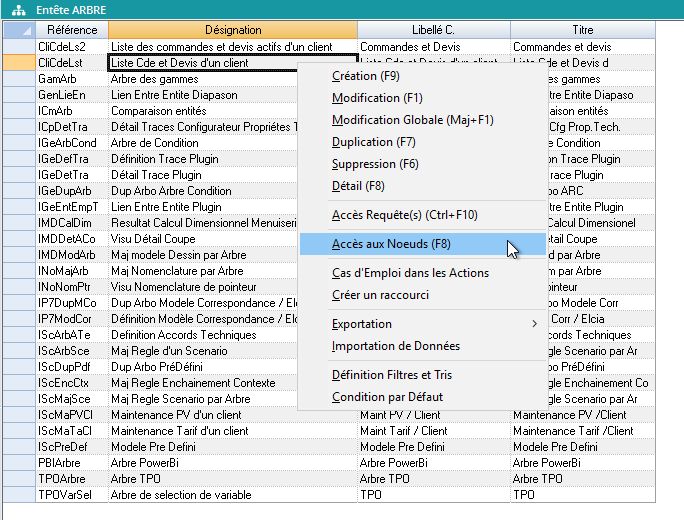Choose Importation de Données

[395, 346]
